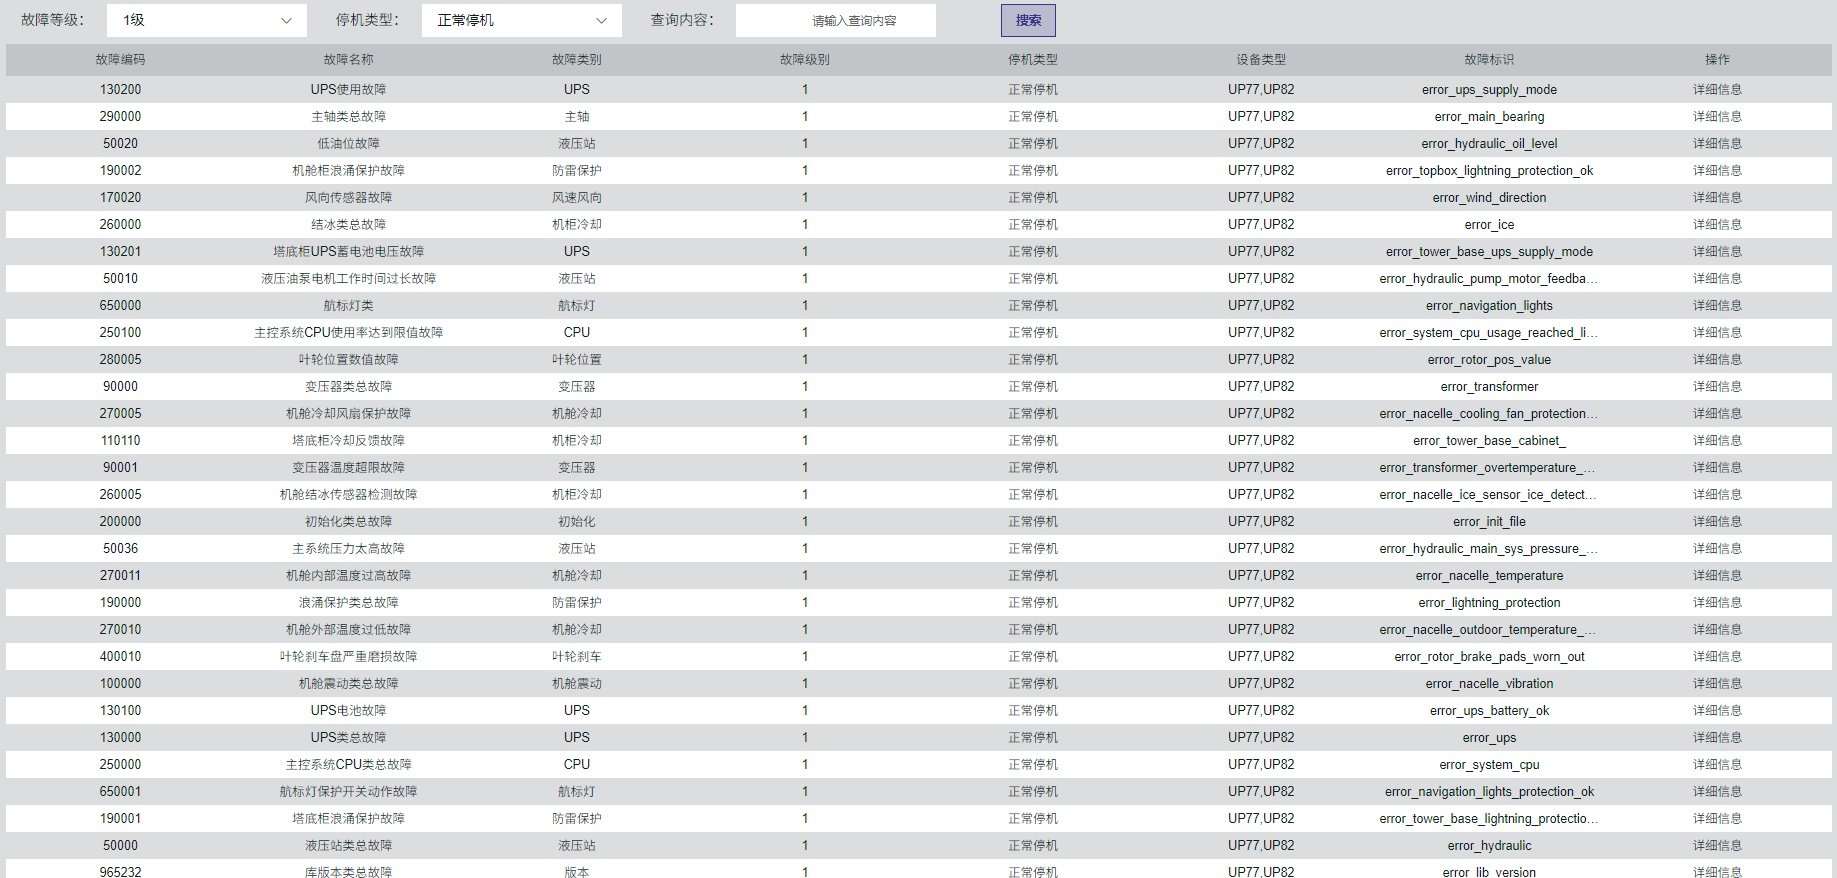
Task: Open 详细信息 for error_wind_direction row
Action: [x=1716, y=198]
